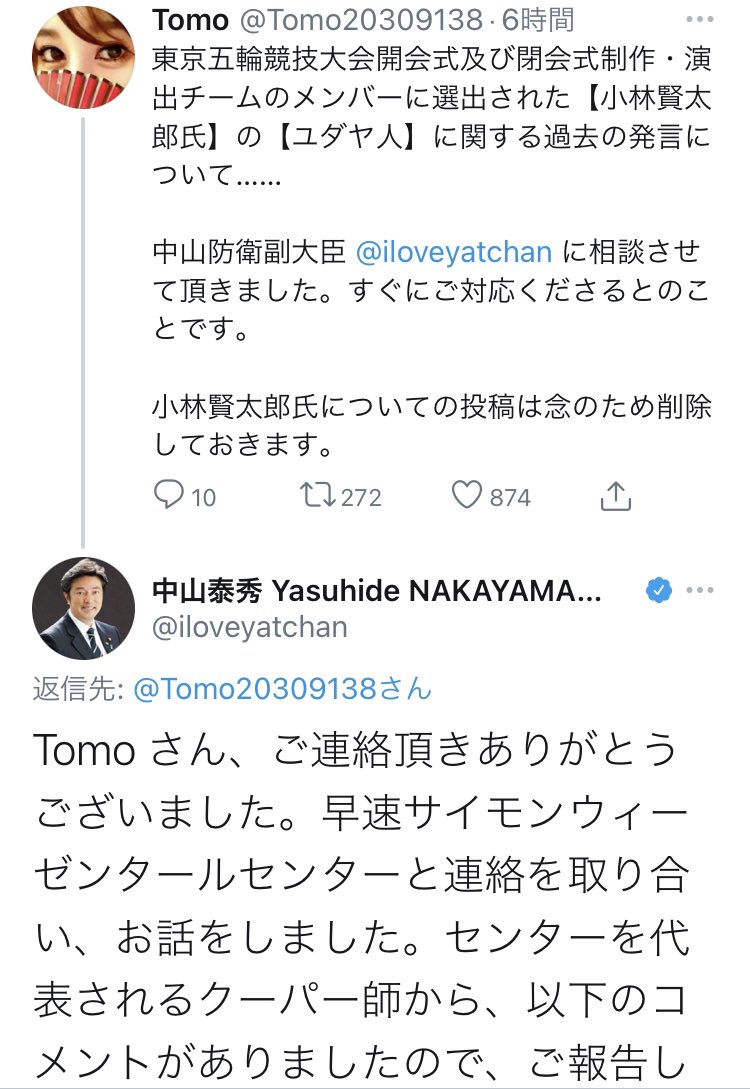This screenshot has height=1089, width=750.
Task: Like the tweet with the heart icon
Action: coord(467,495)
